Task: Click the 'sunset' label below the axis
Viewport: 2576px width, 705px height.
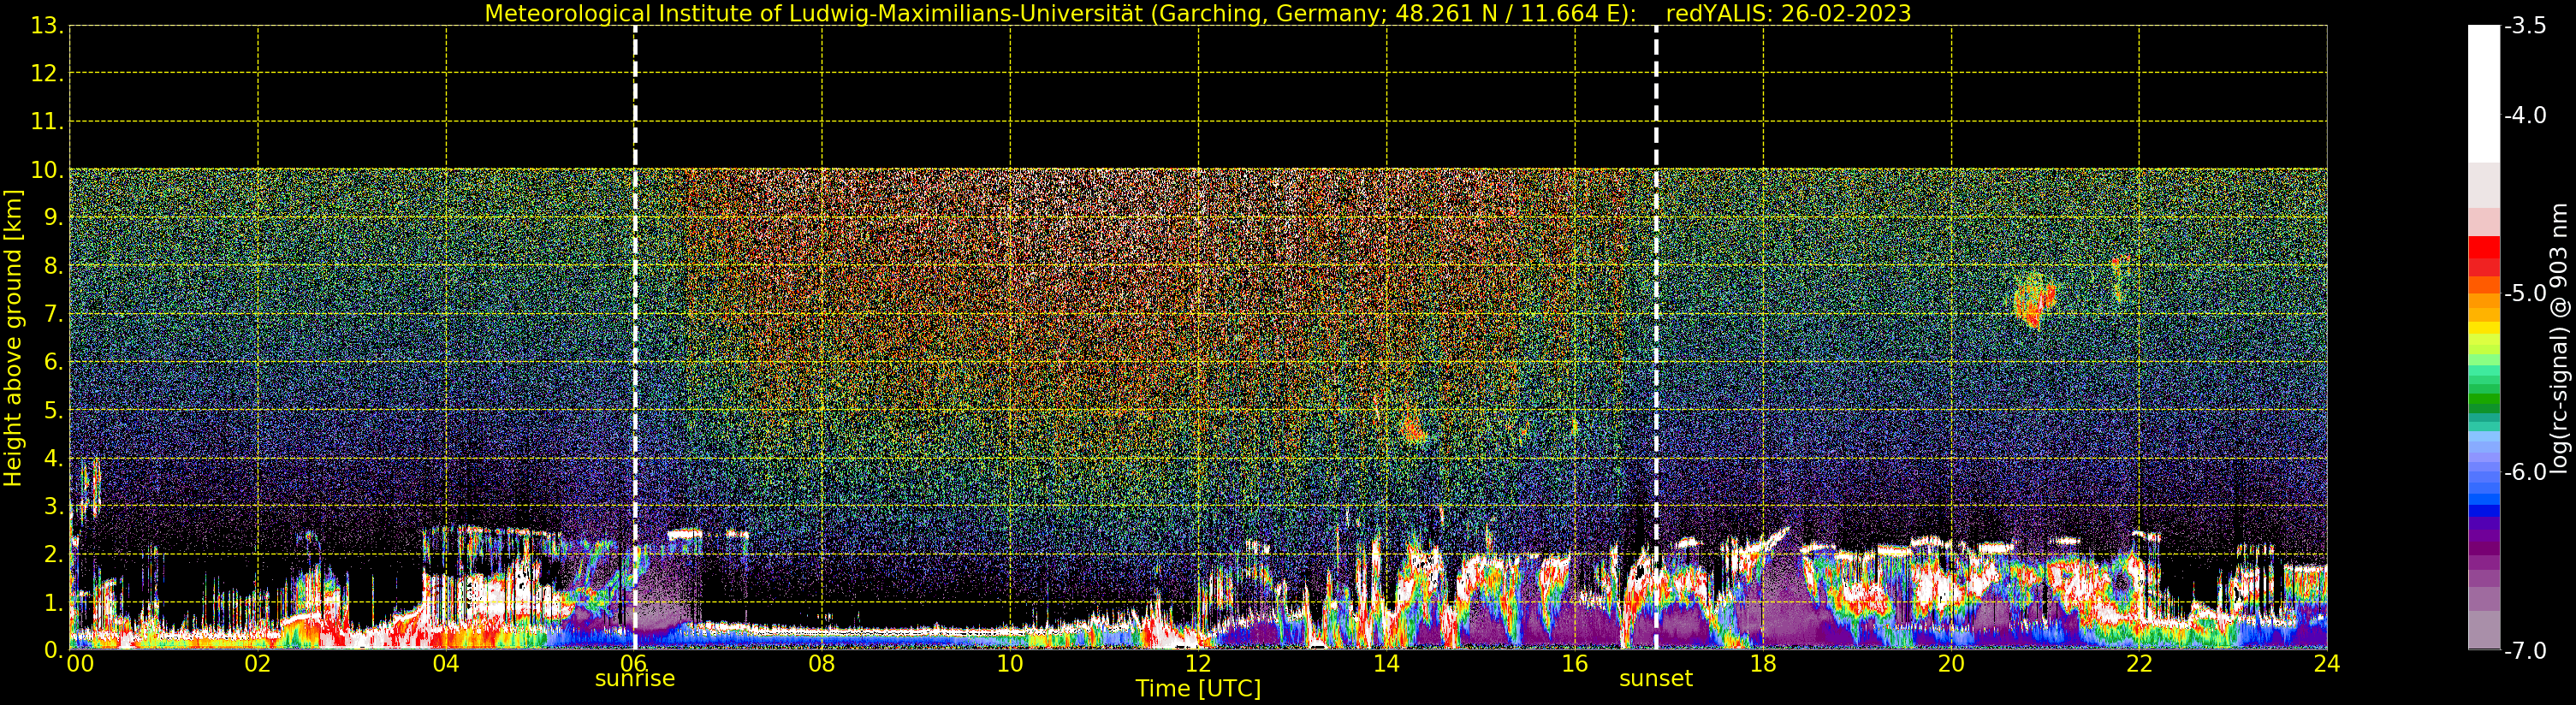Action: tap(1656, 679)
